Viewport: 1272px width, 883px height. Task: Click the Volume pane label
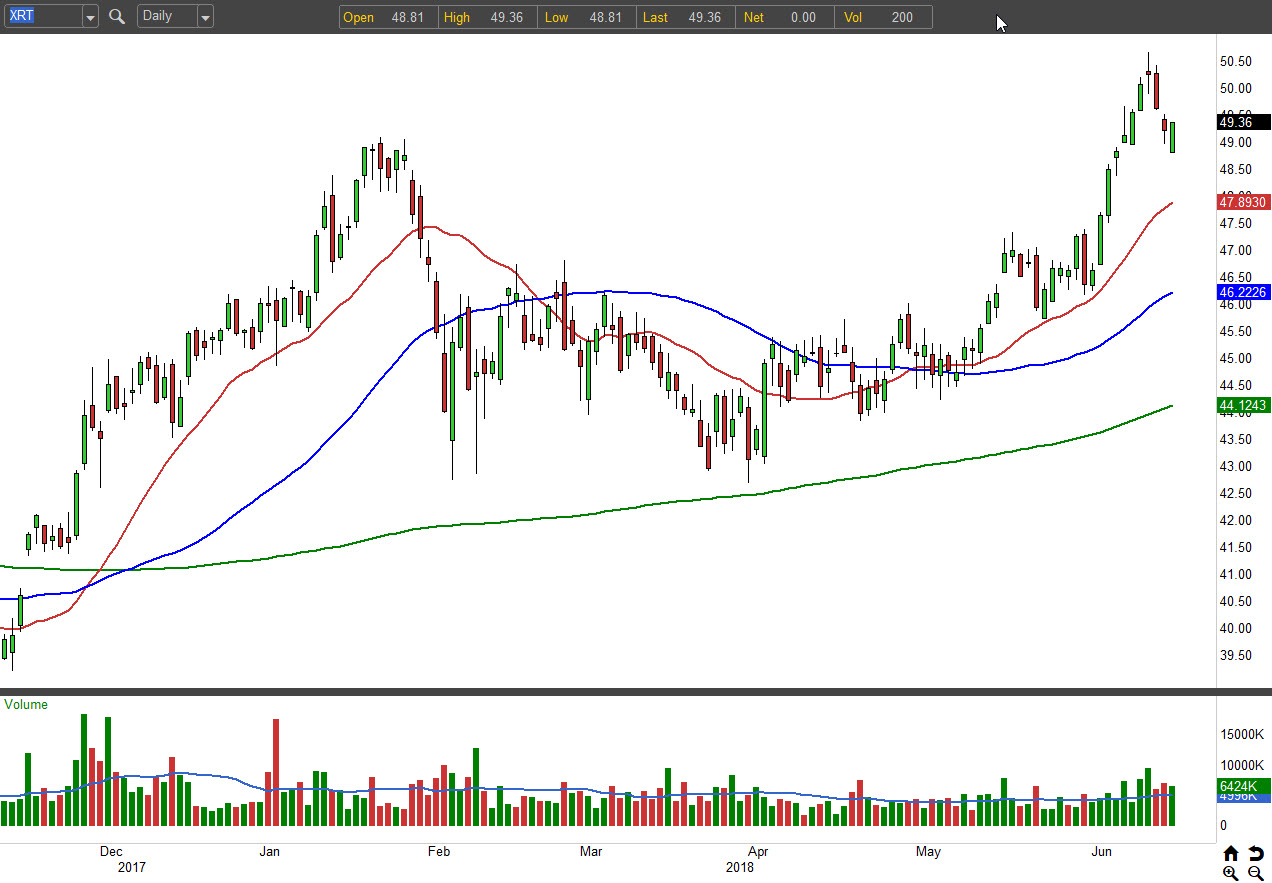[x=26, y=704]
